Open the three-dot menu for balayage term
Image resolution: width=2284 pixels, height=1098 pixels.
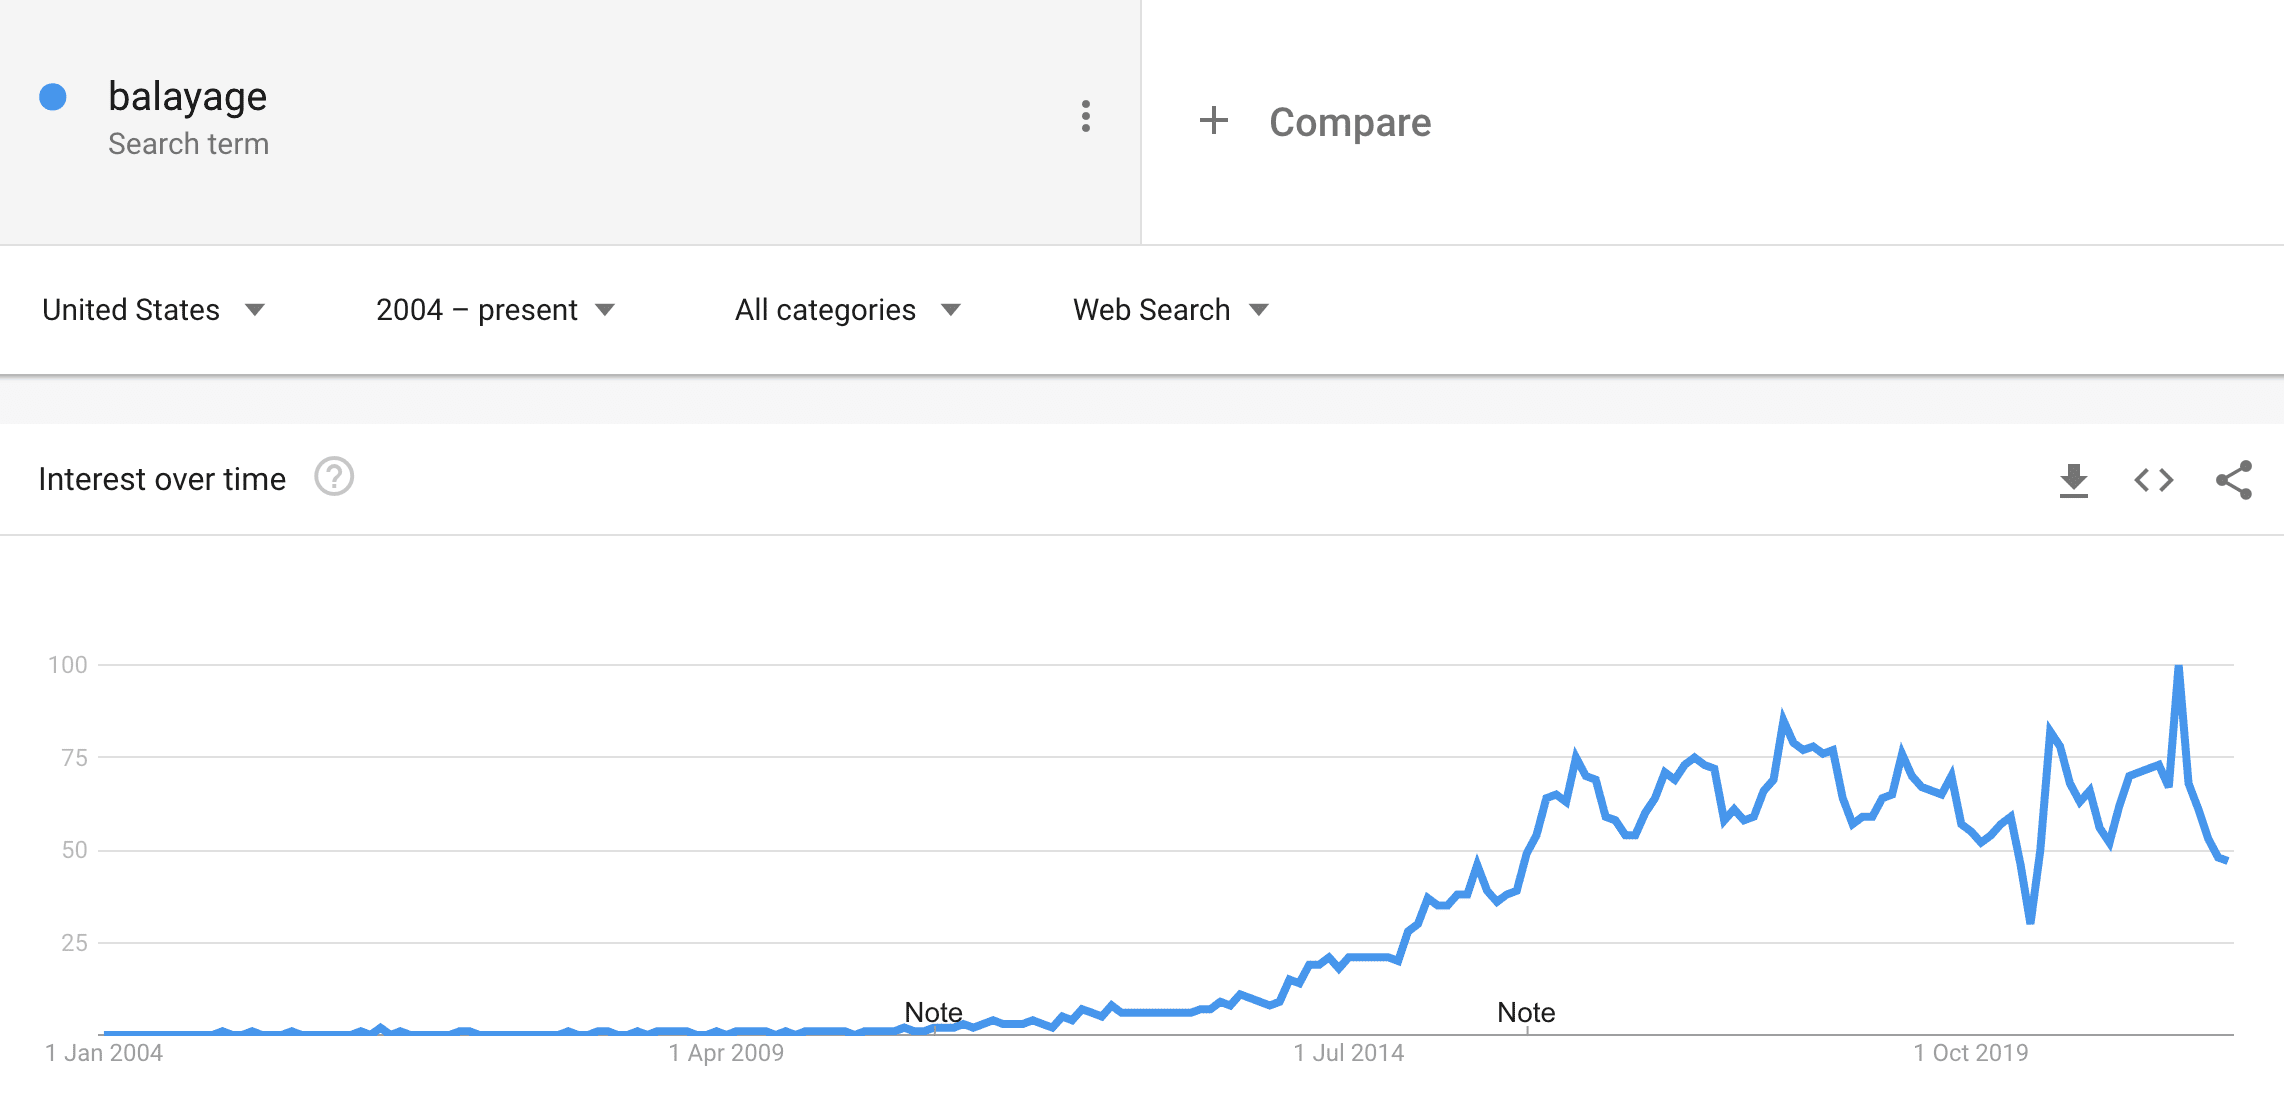(x=1085, y=117)
